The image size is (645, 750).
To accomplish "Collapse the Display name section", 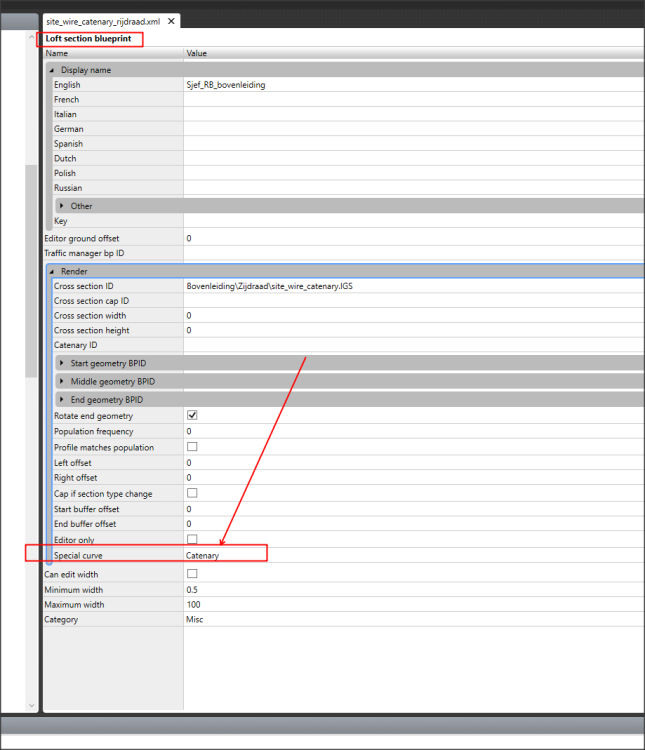I will [52, 70].
